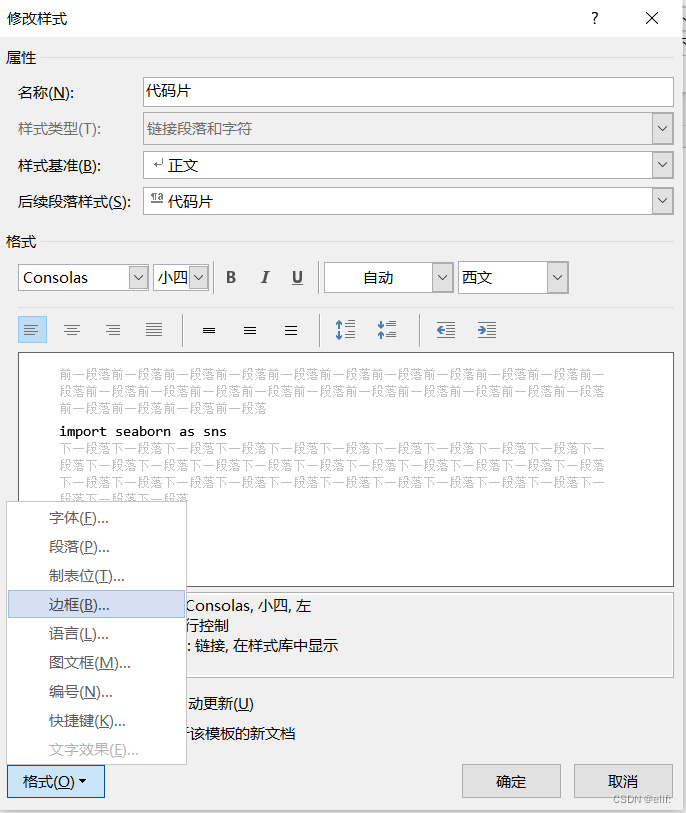The image size is (686, 813).
Task: Select justify alignment icon
Action: tap(154, 330)
